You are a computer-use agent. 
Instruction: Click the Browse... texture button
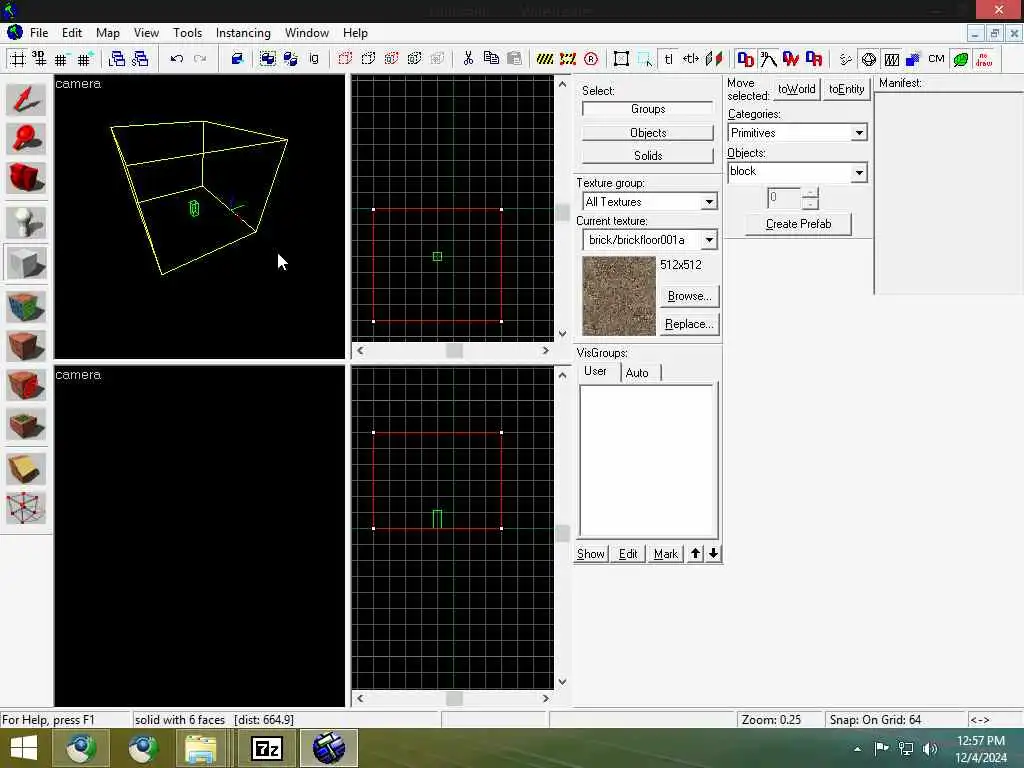689,296
